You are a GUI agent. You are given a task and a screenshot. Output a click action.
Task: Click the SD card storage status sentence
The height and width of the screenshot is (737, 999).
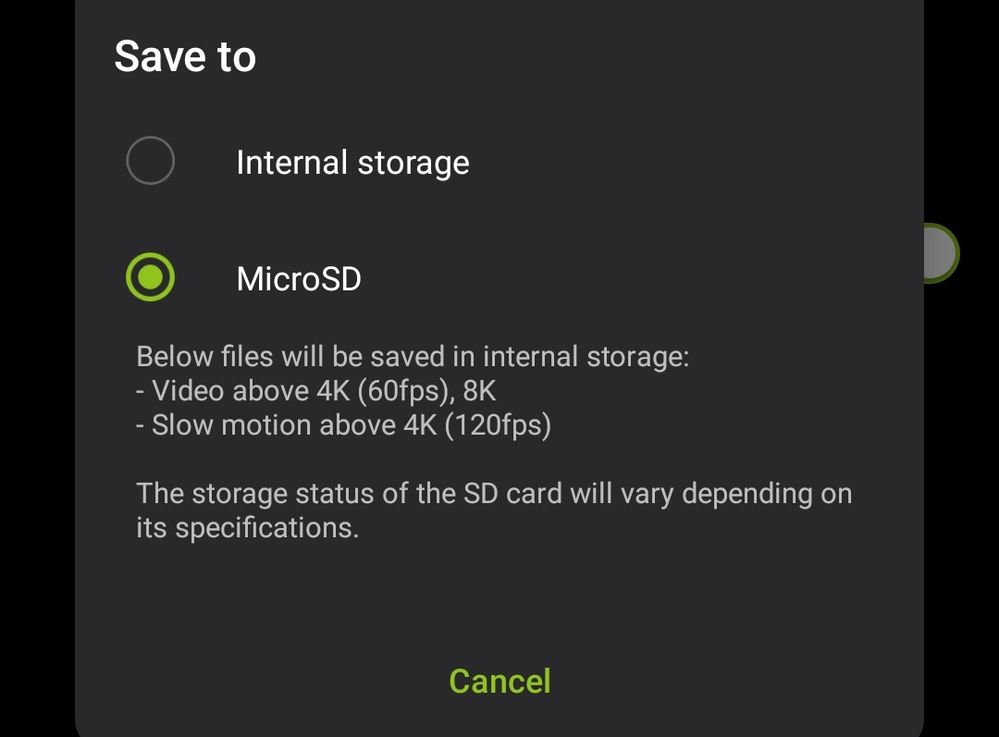[x=494, y=493]
